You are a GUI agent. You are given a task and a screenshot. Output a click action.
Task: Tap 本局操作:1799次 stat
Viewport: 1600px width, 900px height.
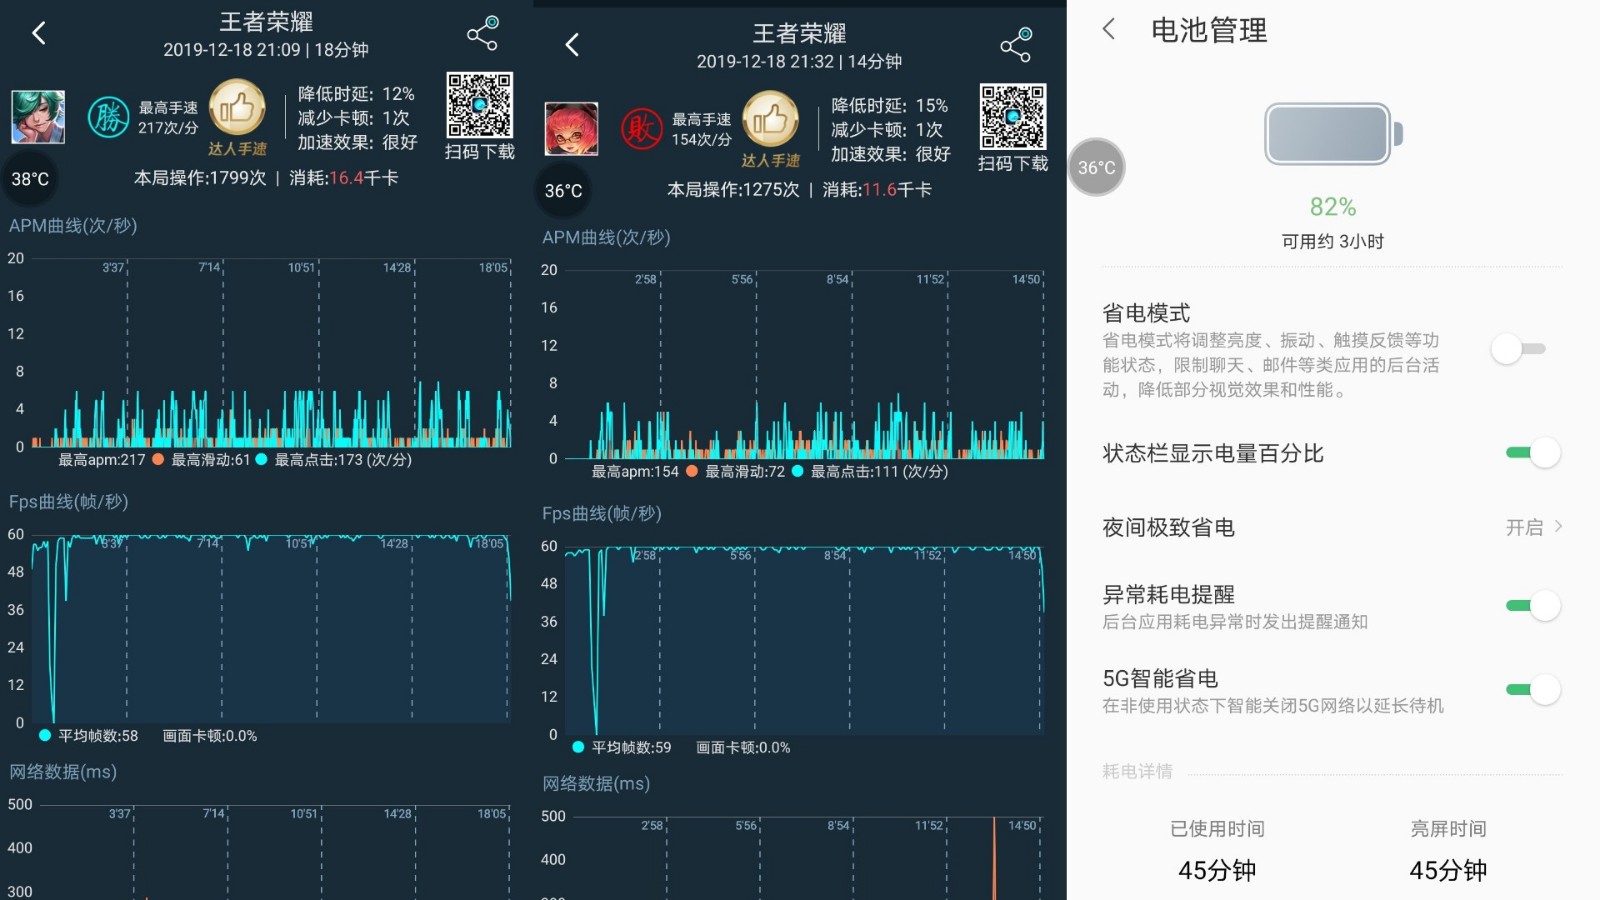200,178
